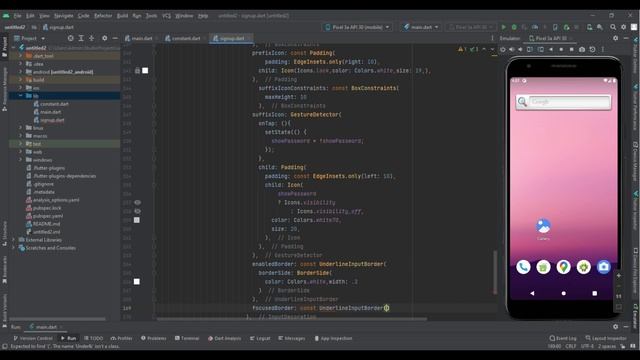Open Problems tool window
The width and height of the screenshot is (640, 360).
click(153, 338)
